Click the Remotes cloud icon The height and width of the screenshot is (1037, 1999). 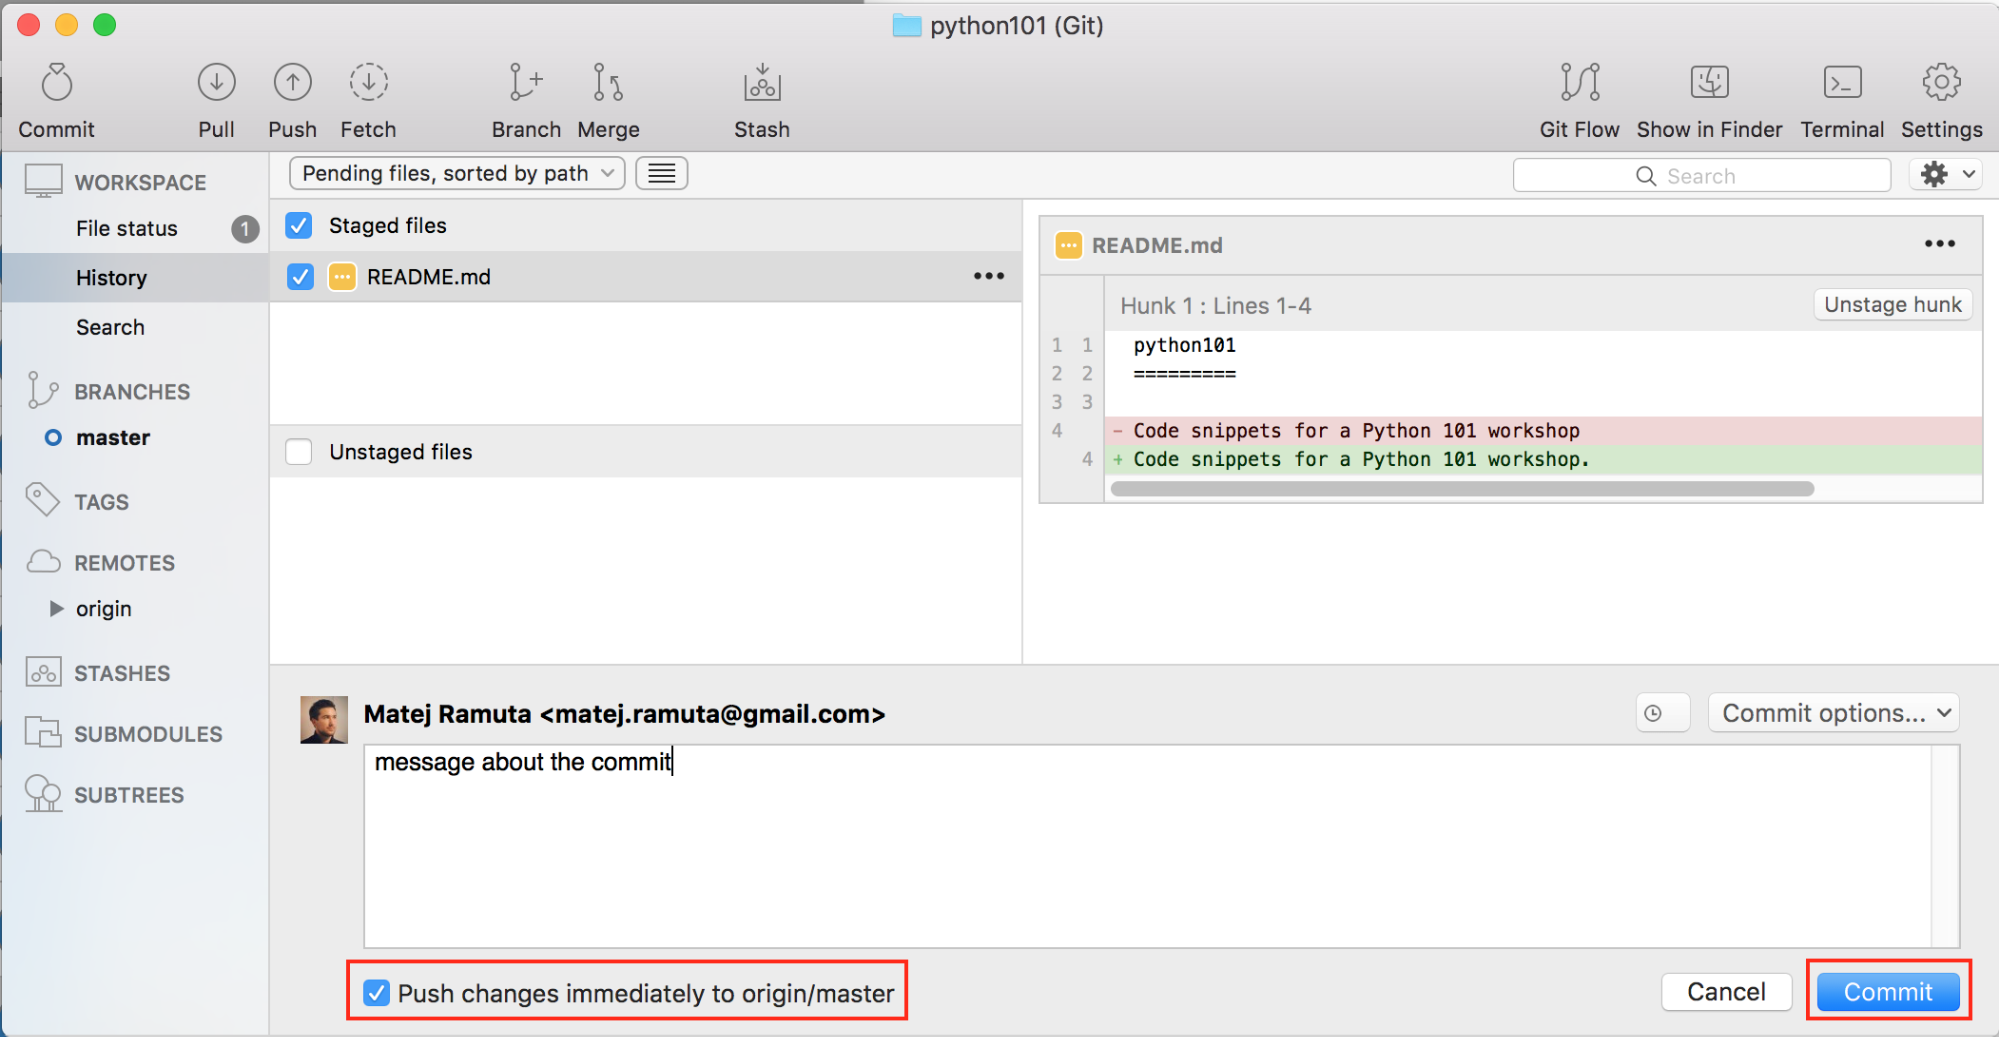tap(43, 561)
